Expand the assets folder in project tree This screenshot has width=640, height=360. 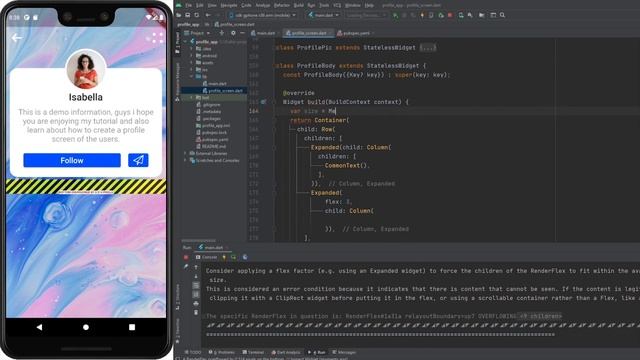click(191, 62)
